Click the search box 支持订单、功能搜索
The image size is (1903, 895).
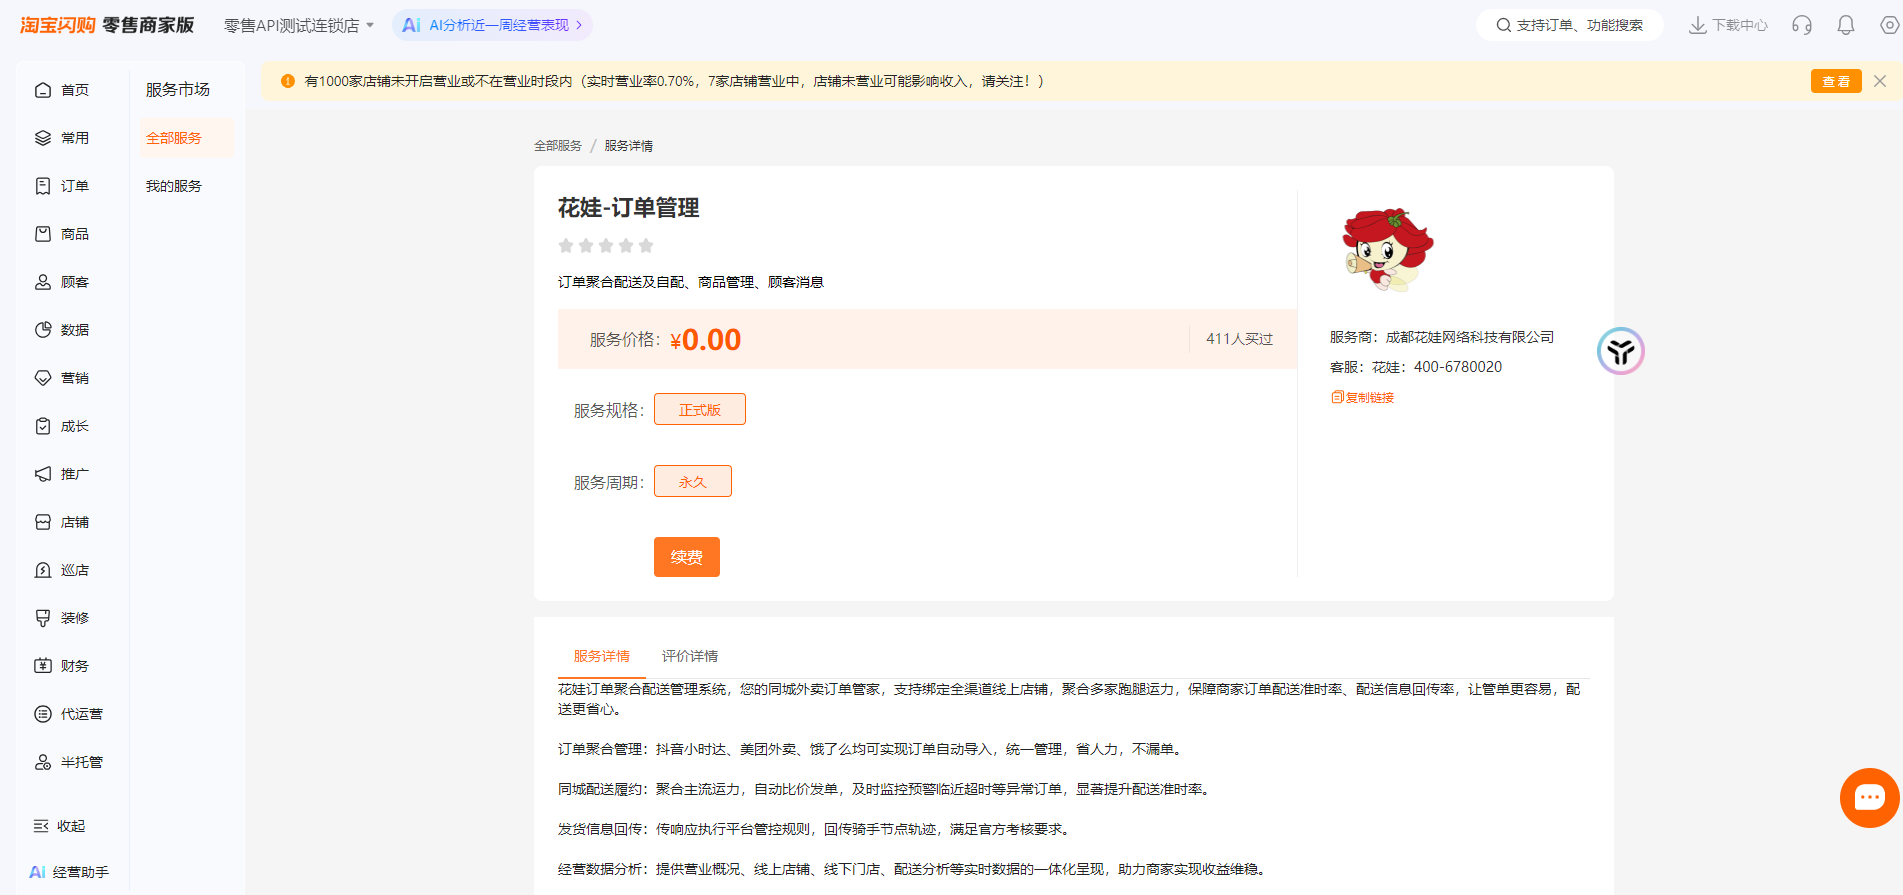click(1569, 25)
